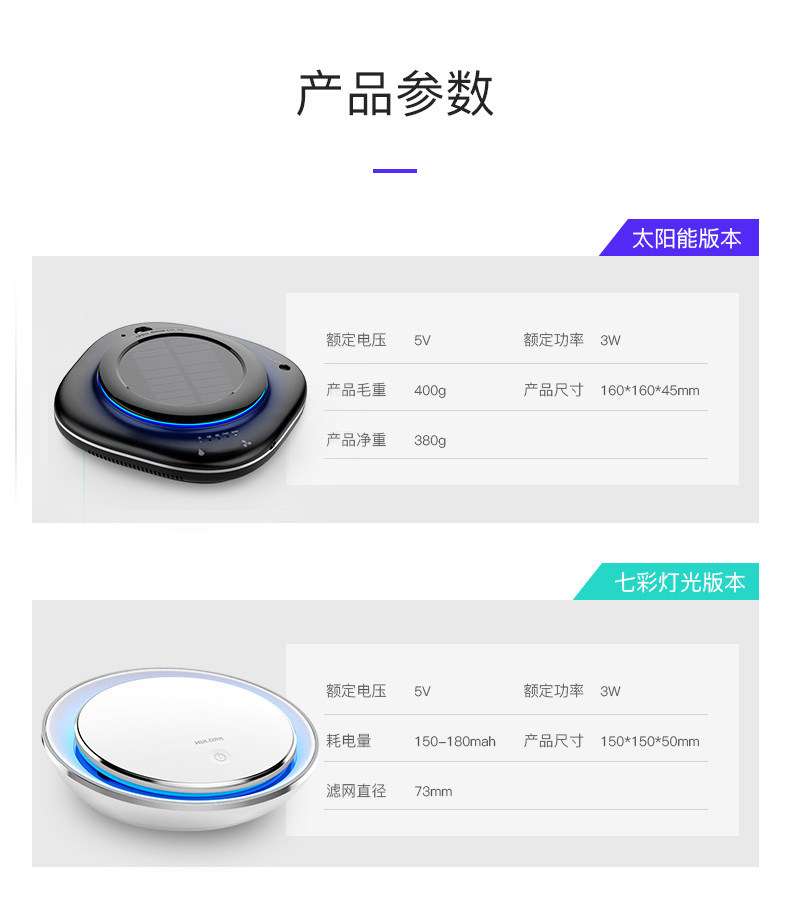The height and width of the screenshot is (923, 790).
Task: Click the blue indicator lights on black purifier
Action: click(218, 436)
